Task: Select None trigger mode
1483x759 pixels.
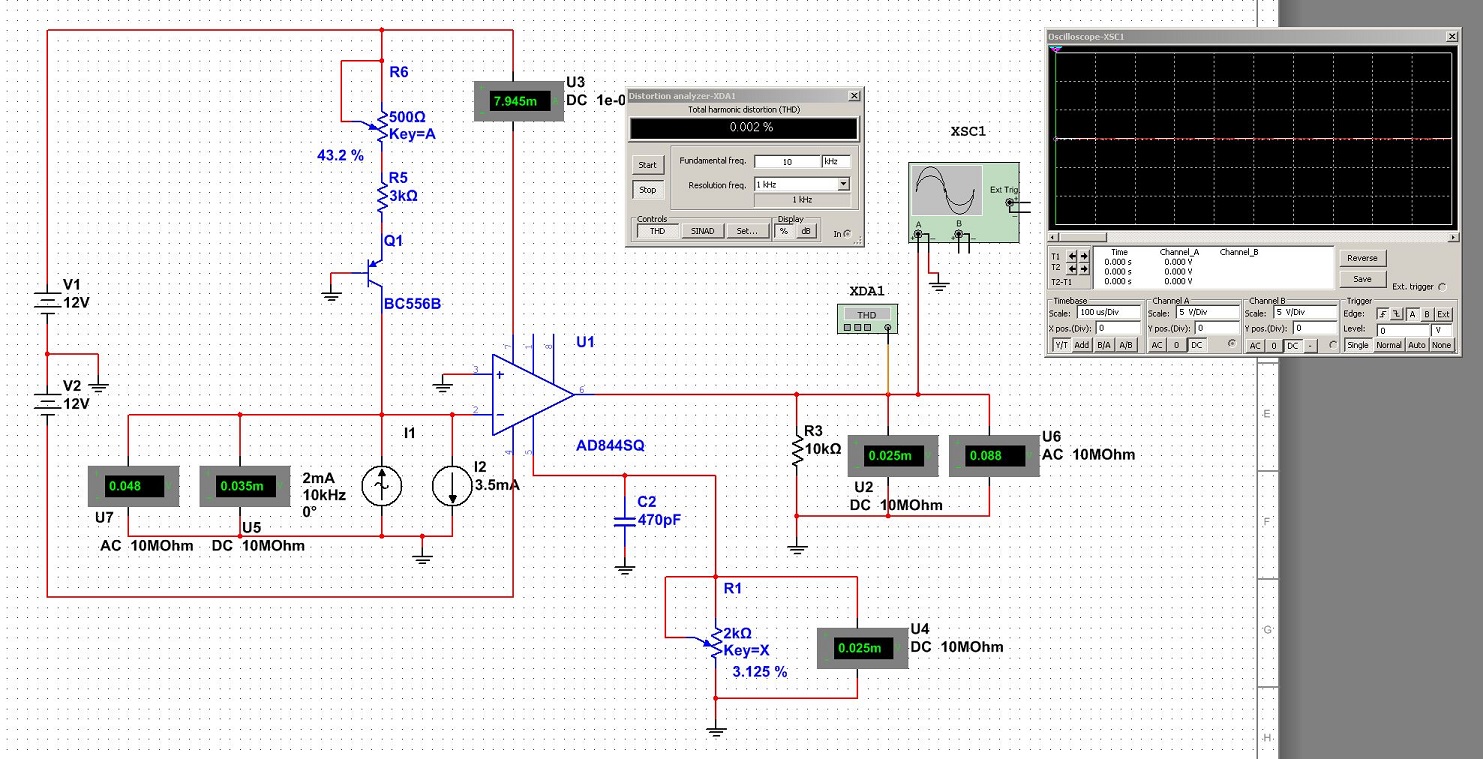Action: click(1442, 345)
